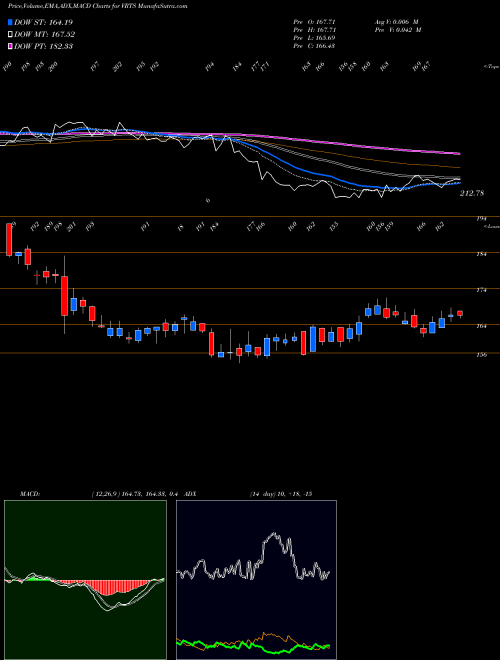This screenshot has height=660, width=500.
Task: Click the 'Pre L: 165.69' value
Action: click(x=314, y=37)
